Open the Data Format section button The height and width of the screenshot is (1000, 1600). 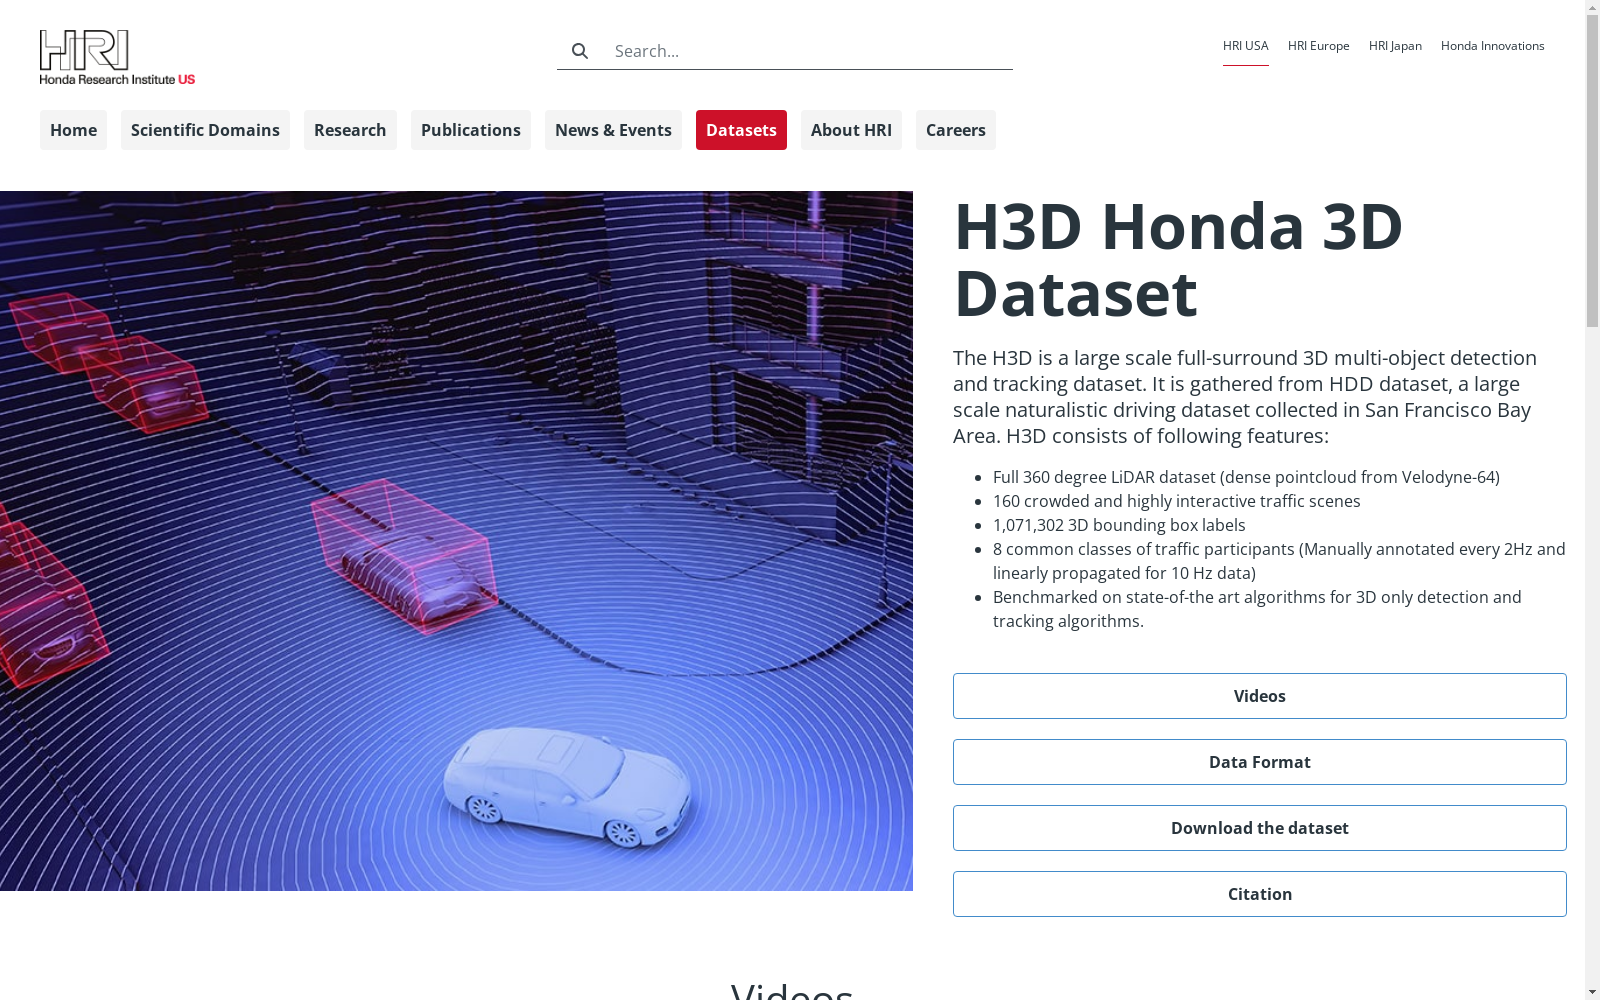pyautogui.click(x=1260, y=762)
